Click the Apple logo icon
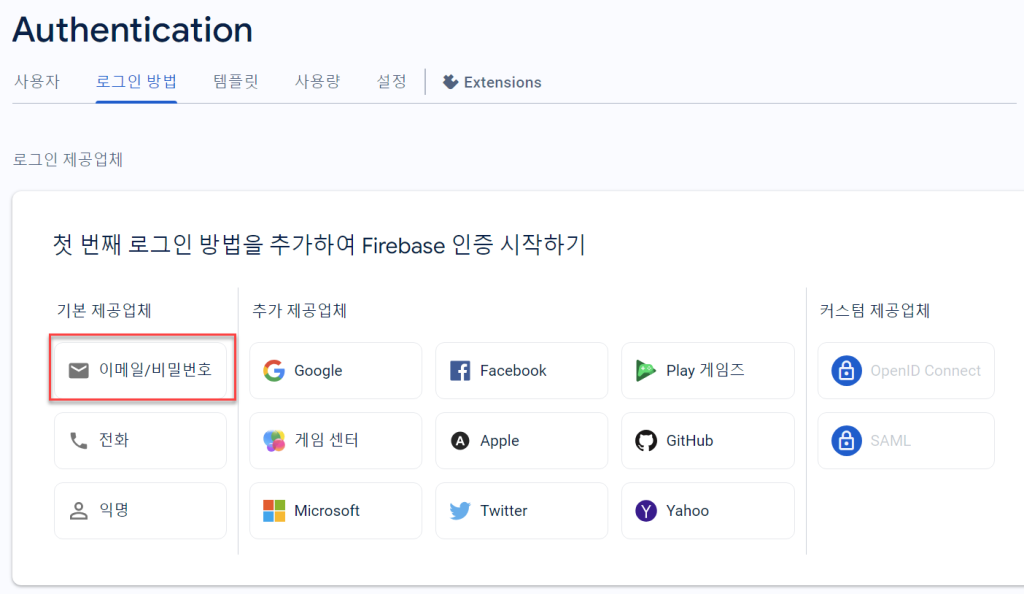 [x=460, y=441]
